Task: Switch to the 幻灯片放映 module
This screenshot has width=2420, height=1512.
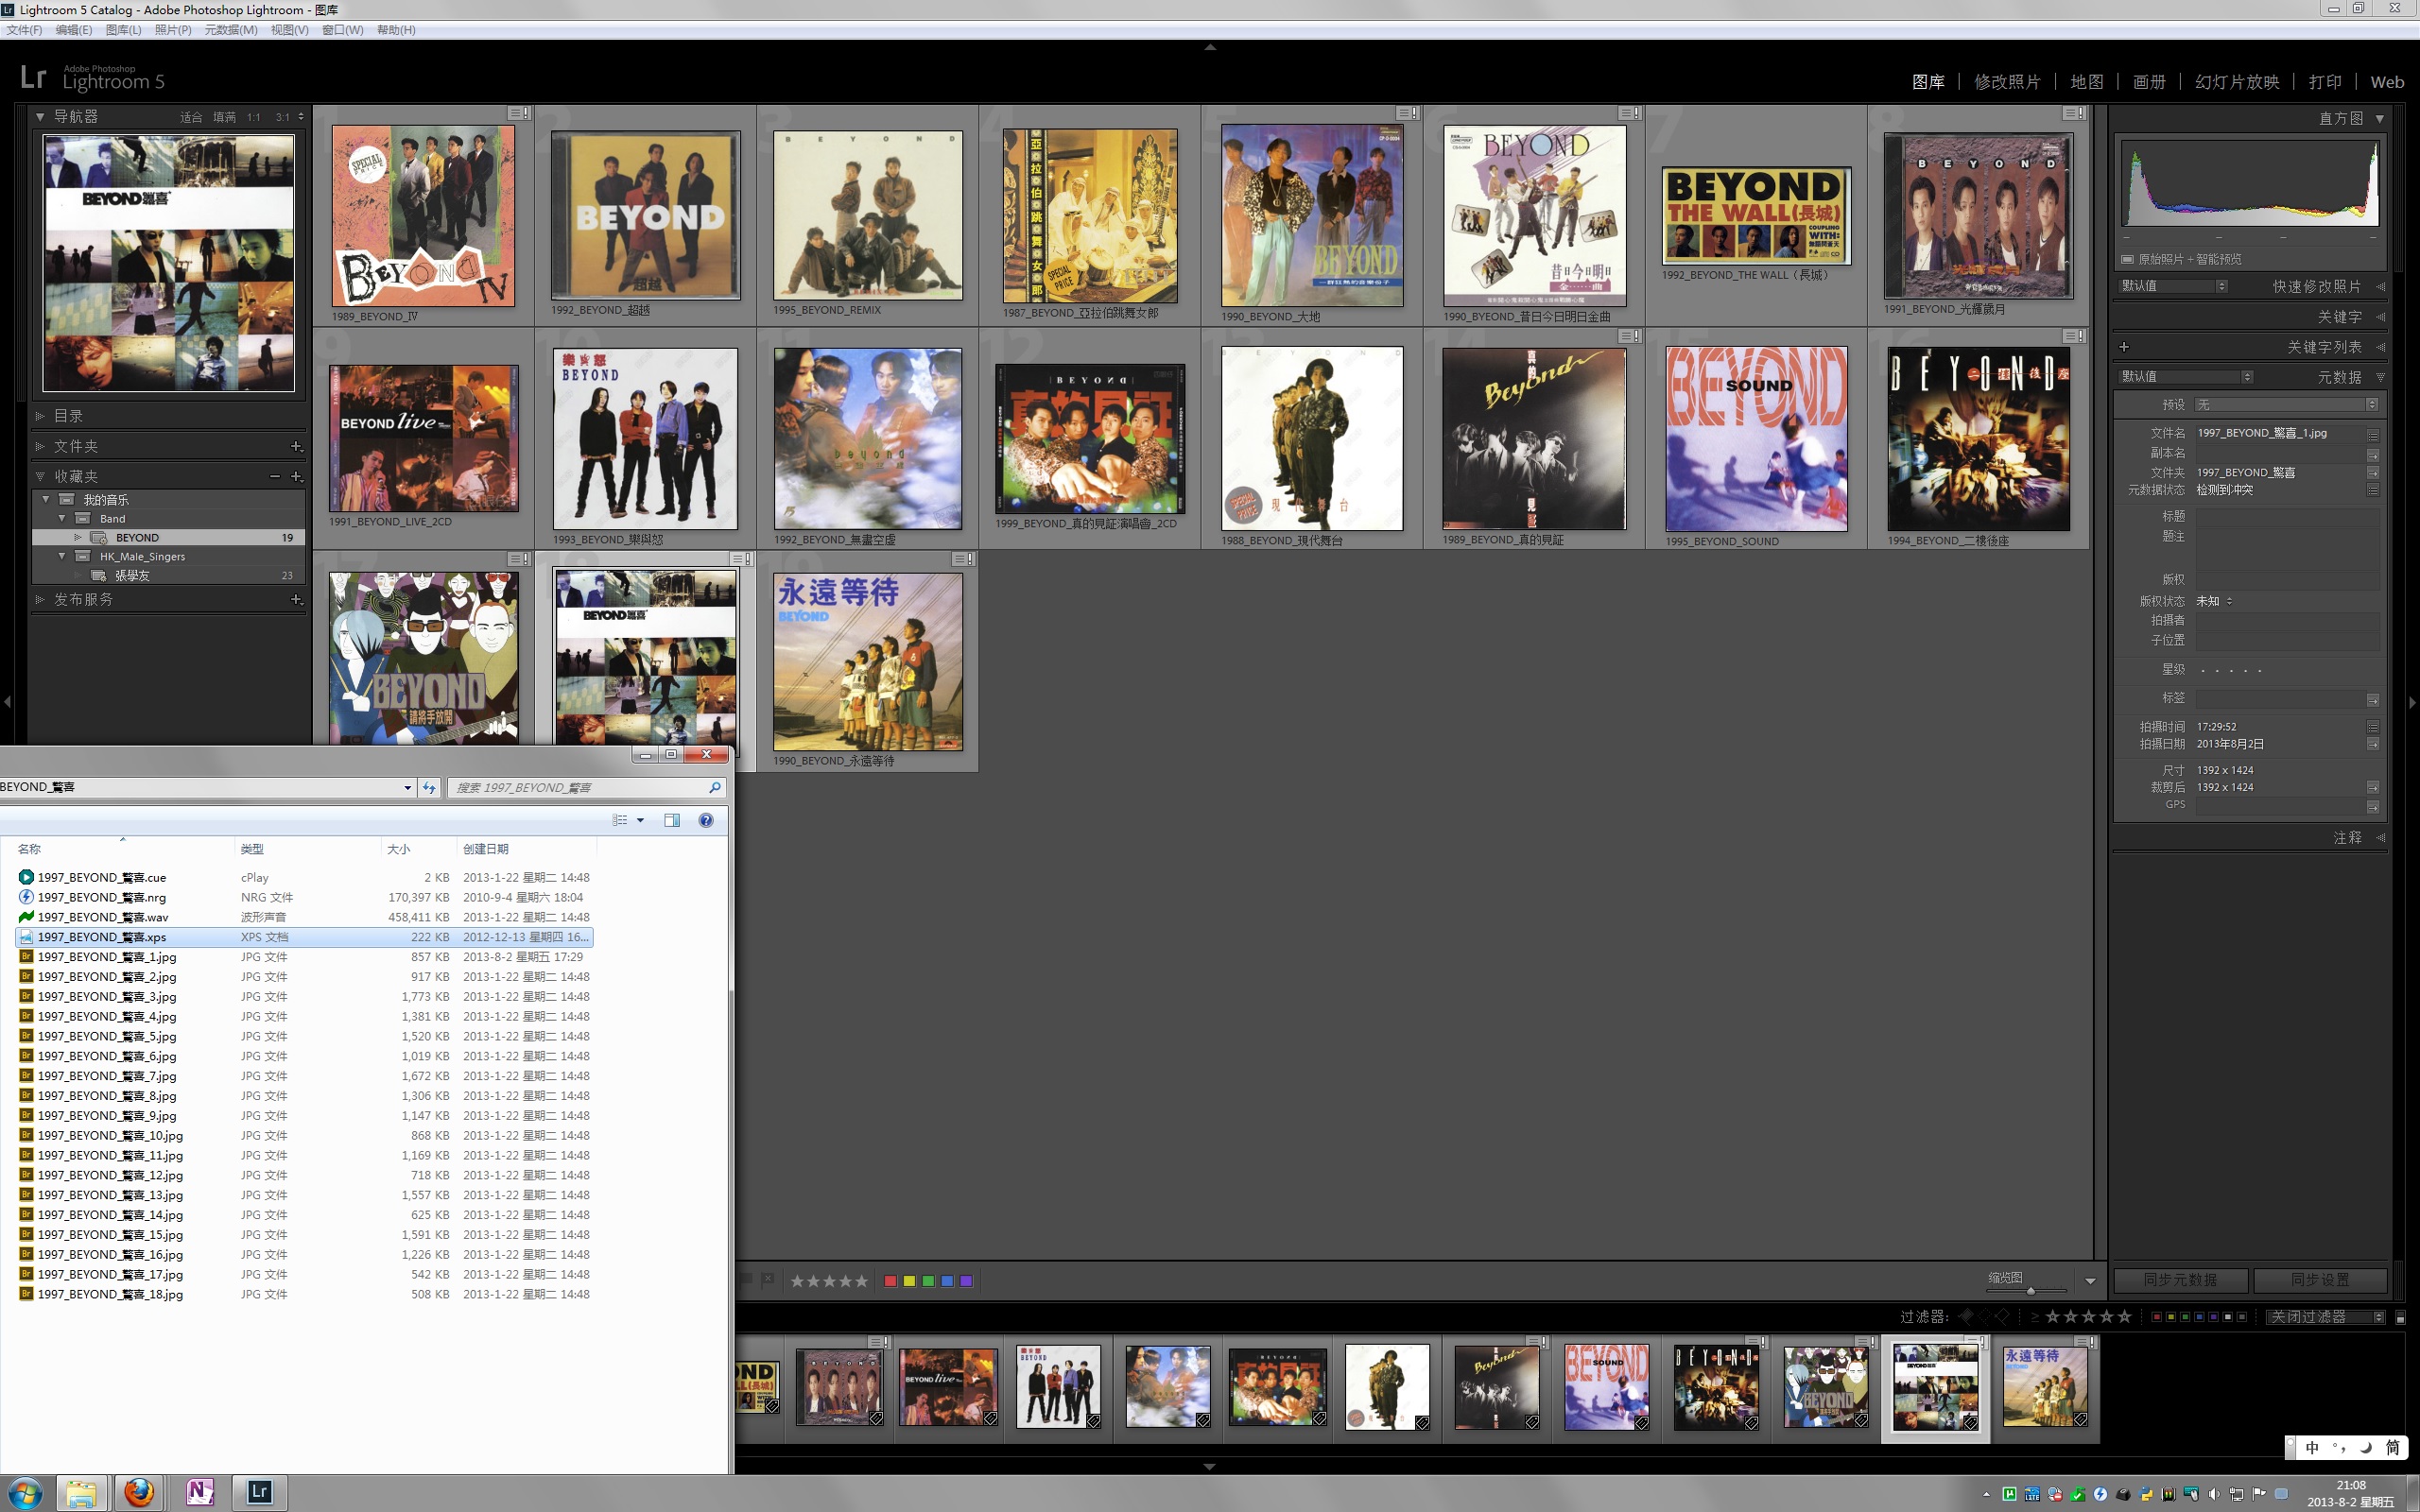Action: [x=2237, y=82]
